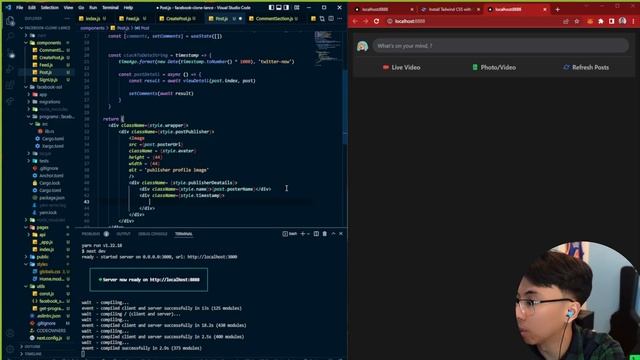Screen dimensions: 640x360
Task: Open Anchor.toml in the Explorer tree
Action: [x=51, y=176]
